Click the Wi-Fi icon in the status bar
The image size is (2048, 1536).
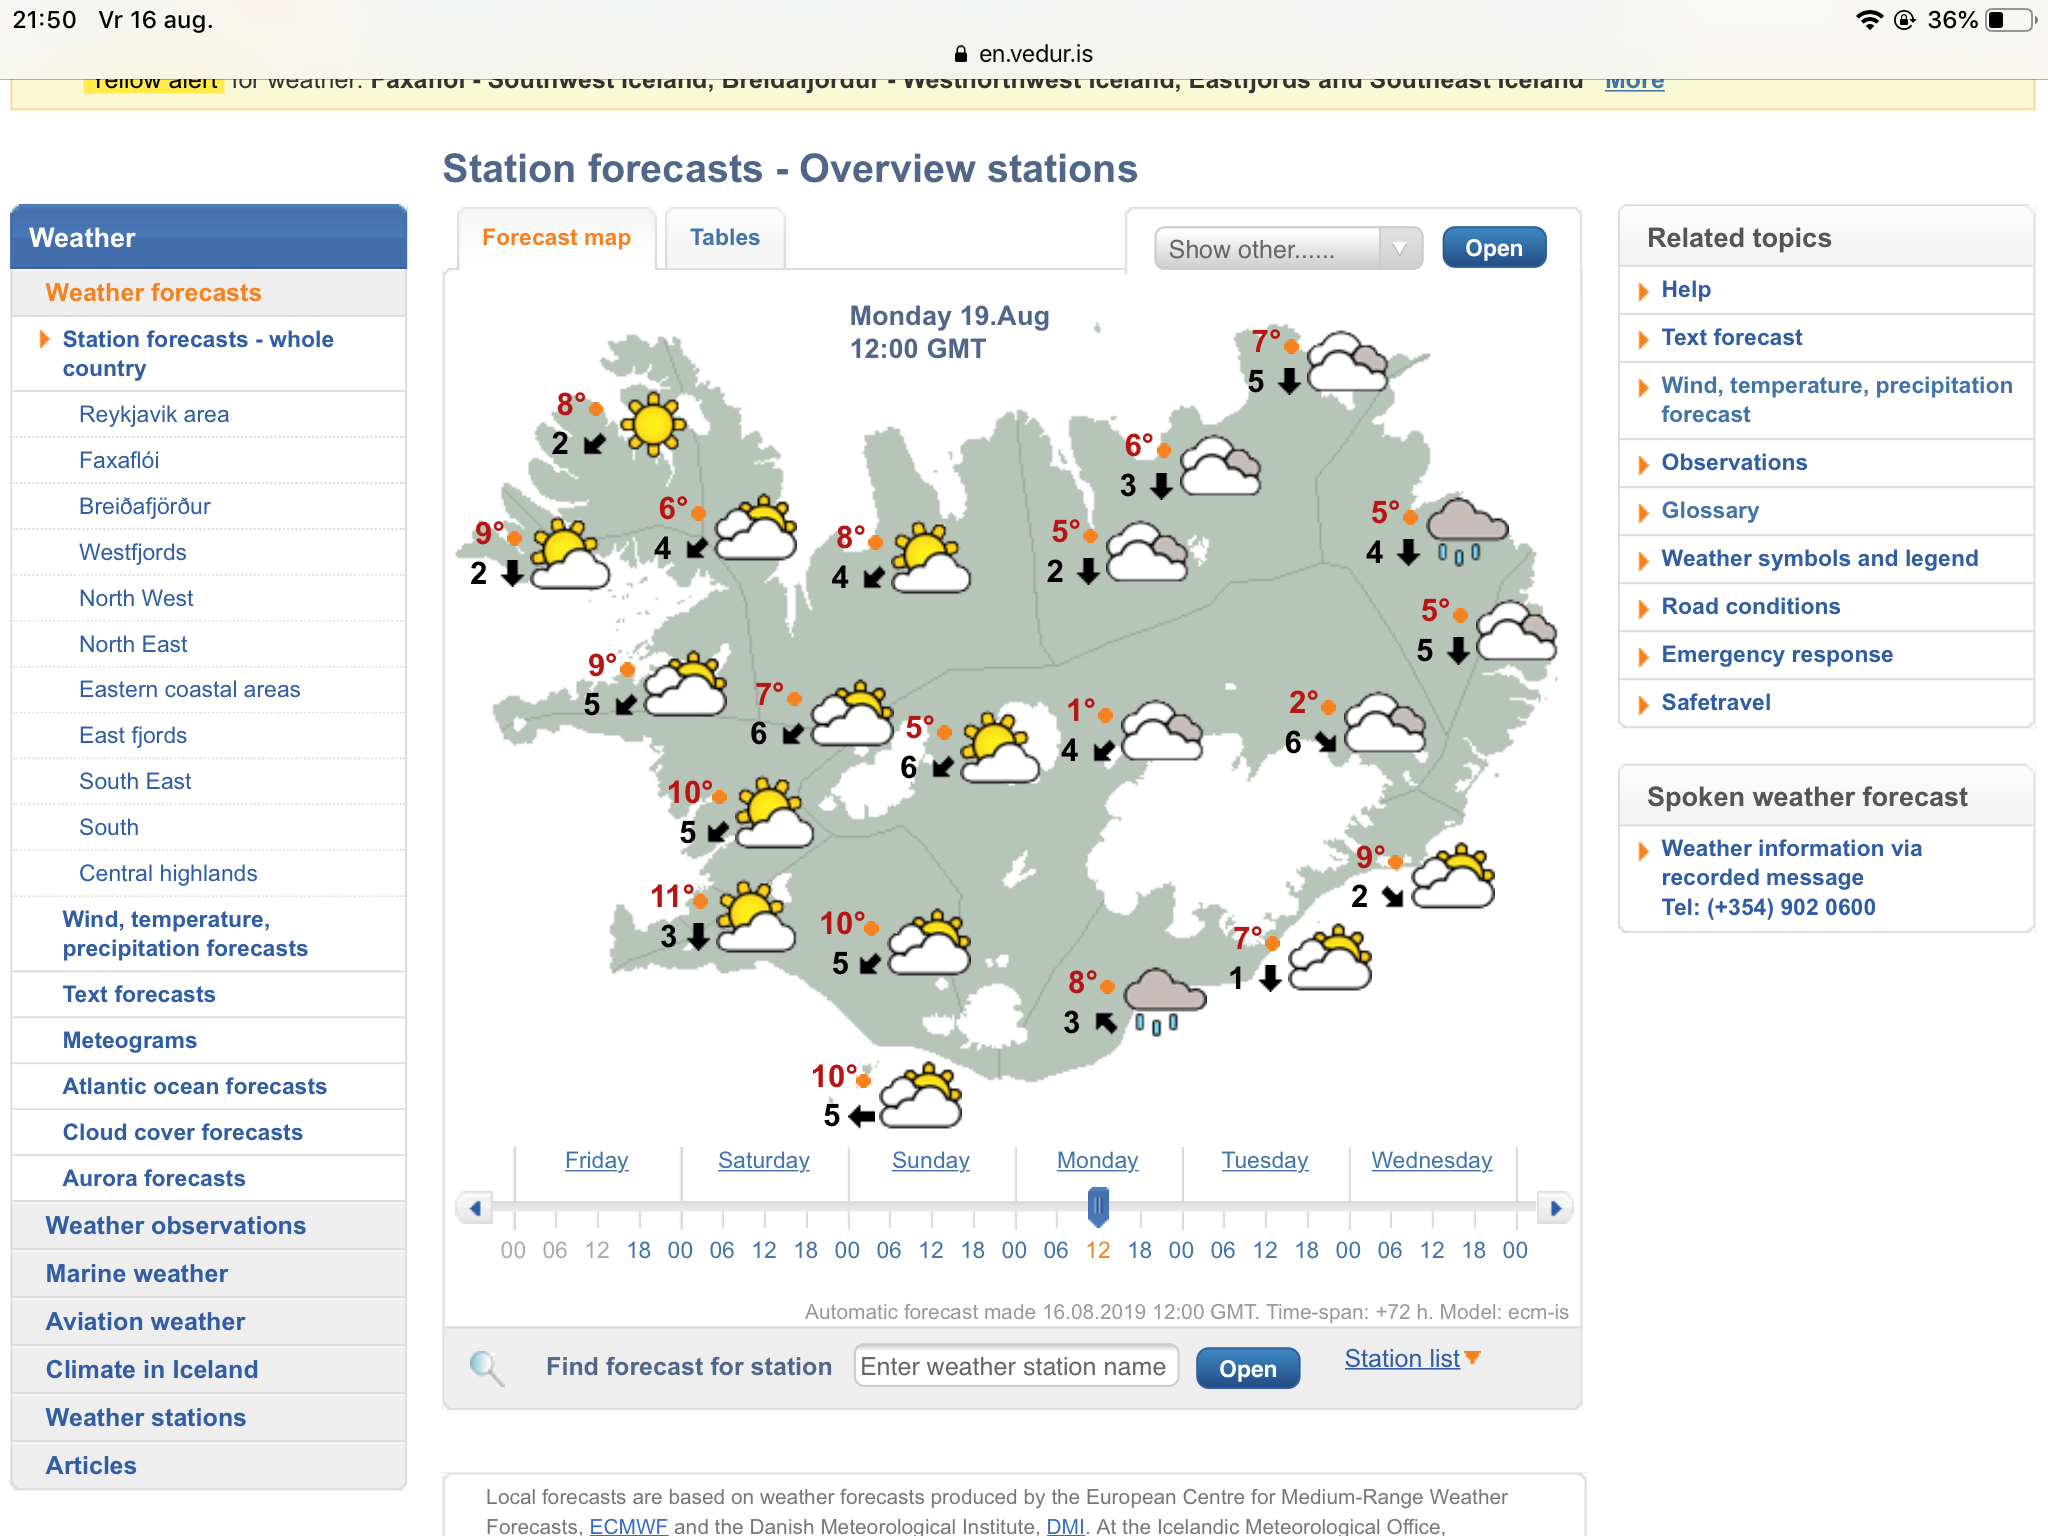[1869, 20]
